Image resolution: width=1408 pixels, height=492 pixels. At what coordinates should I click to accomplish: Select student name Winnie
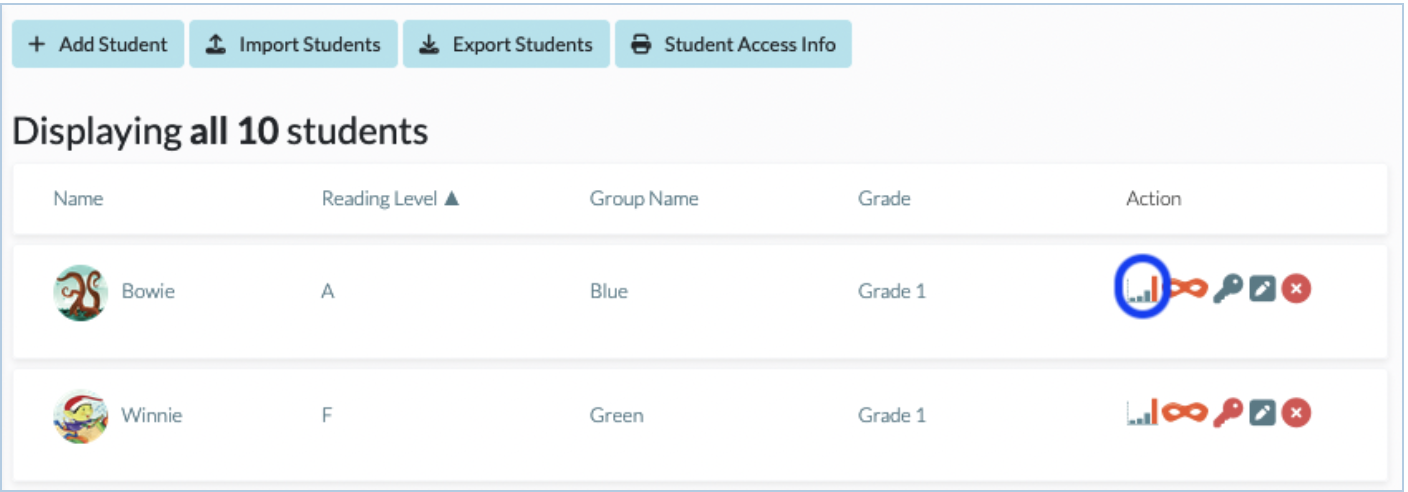point(152,414)
